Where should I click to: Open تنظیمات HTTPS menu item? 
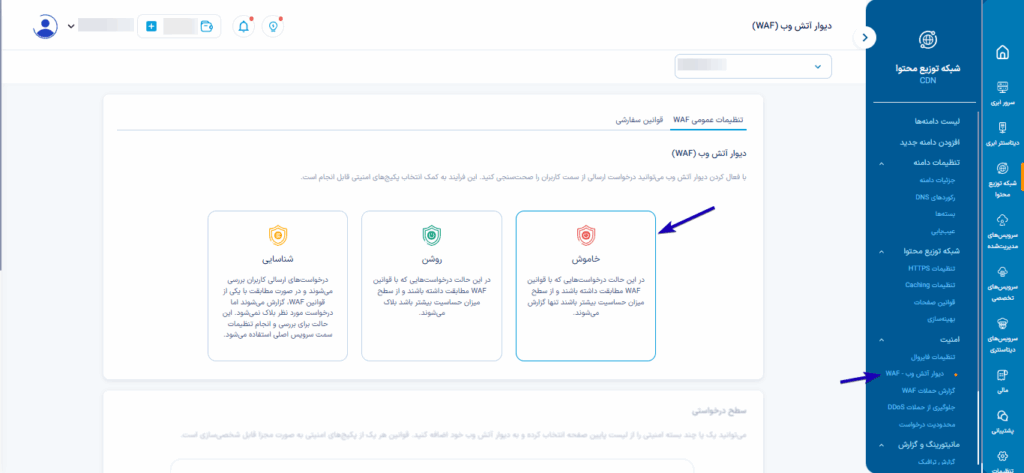932,268
